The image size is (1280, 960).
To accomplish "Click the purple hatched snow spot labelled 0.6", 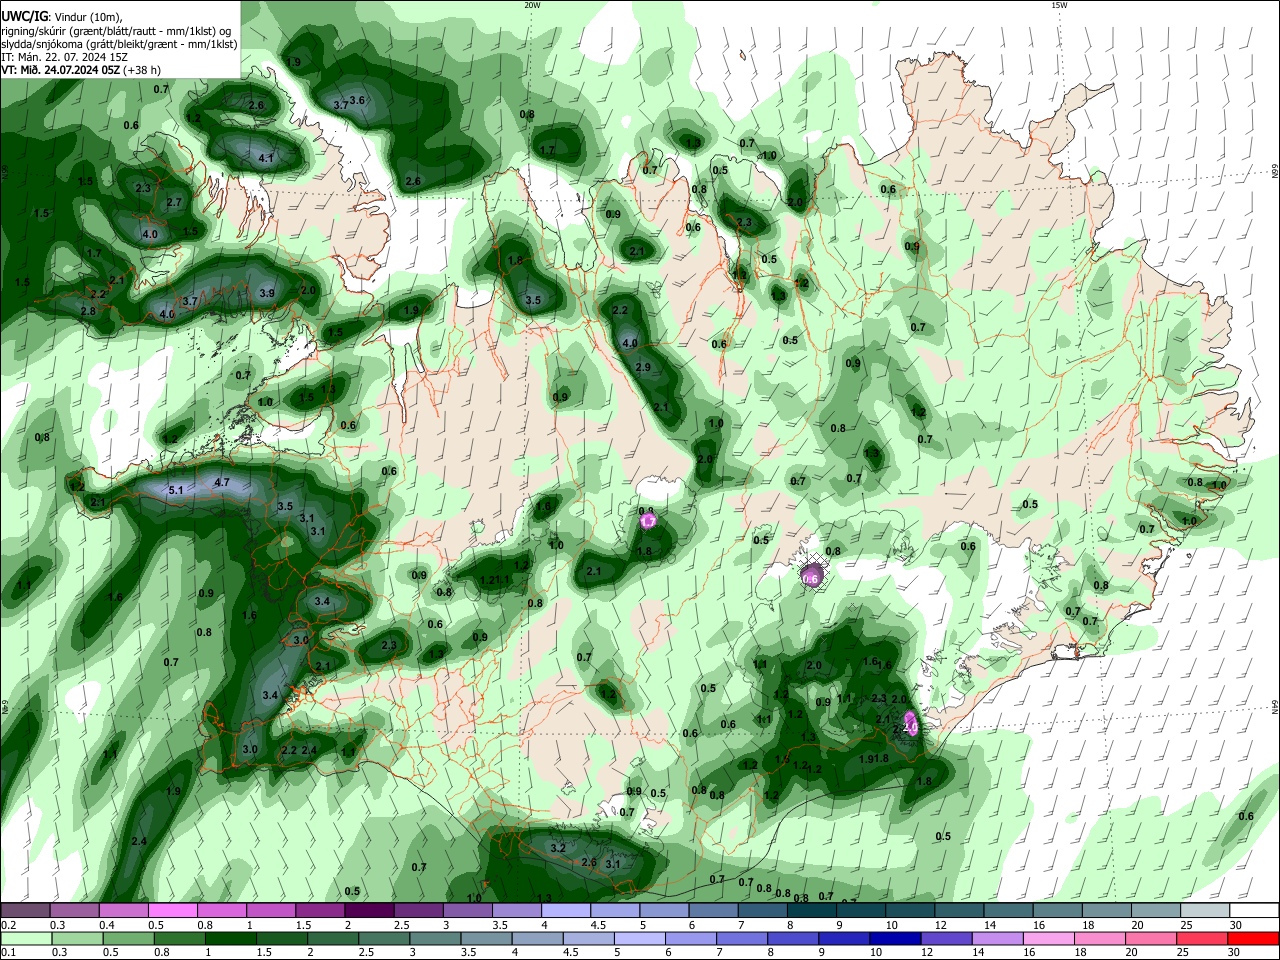I will [811, 576].
